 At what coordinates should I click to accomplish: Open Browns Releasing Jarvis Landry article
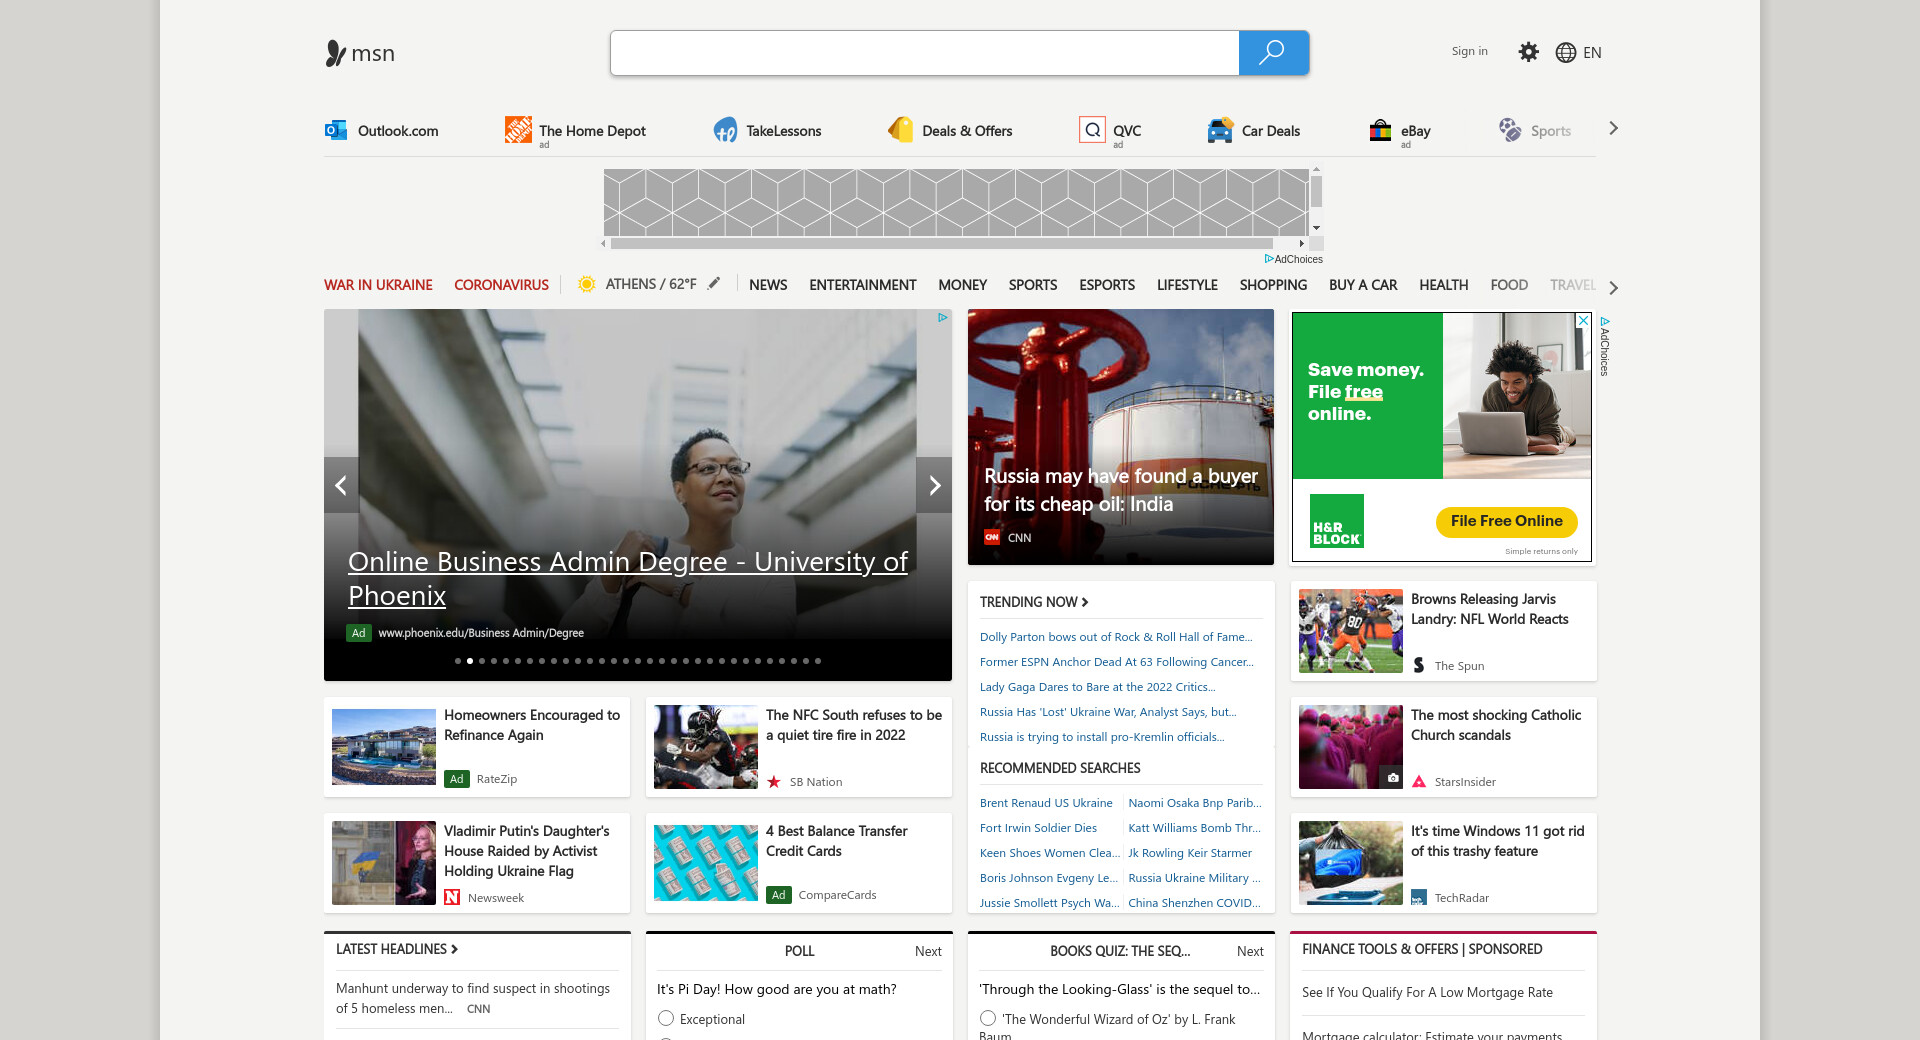click(x=1489, y=609)
